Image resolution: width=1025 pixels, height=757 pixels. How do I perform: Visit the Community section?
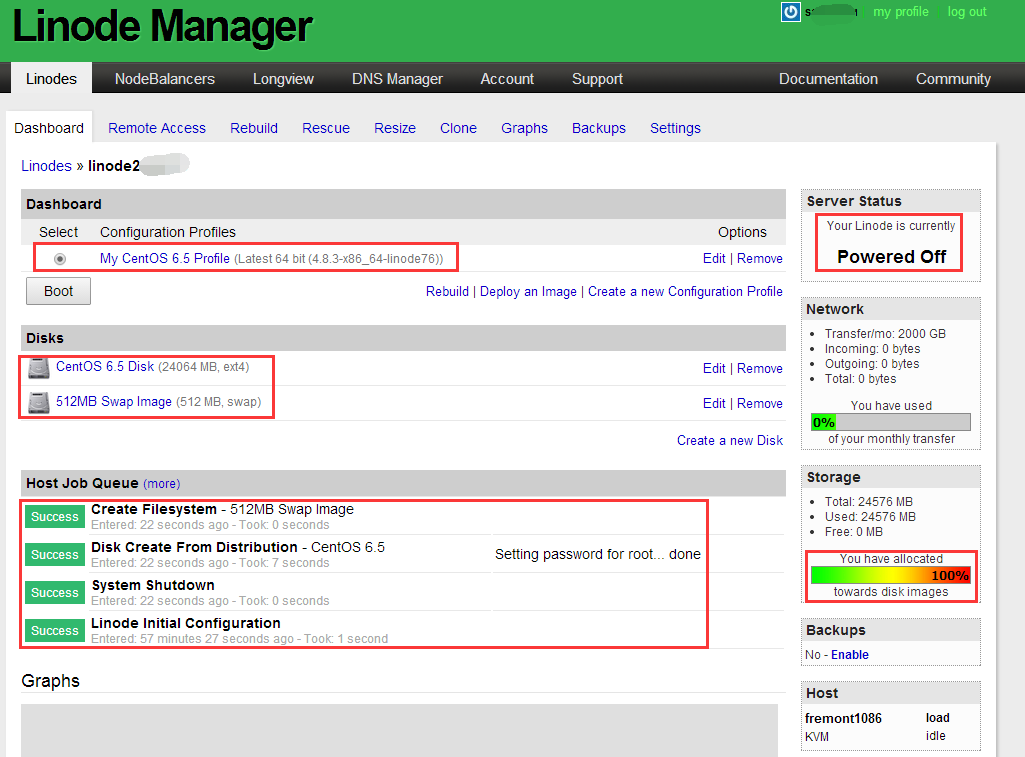click(952, 79)
